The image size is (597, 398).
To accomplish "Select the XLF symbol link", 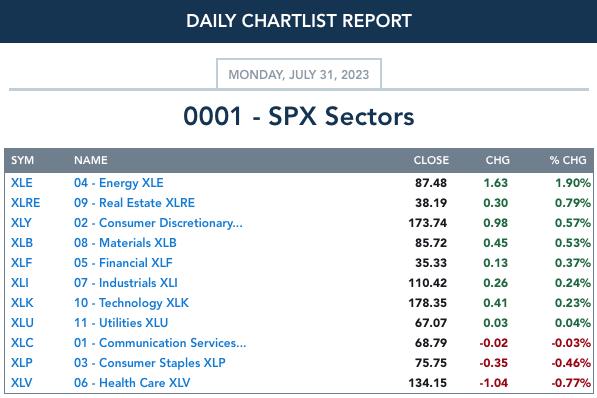I will [21, 263].
